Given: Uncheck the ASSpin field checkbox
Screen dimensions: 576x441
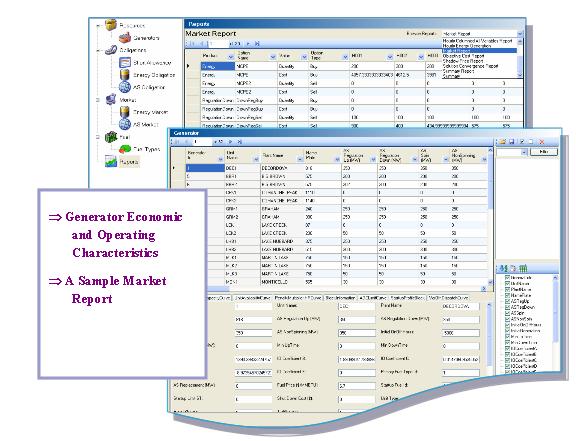Looking at the screenshot, I should tap(507, 313).
